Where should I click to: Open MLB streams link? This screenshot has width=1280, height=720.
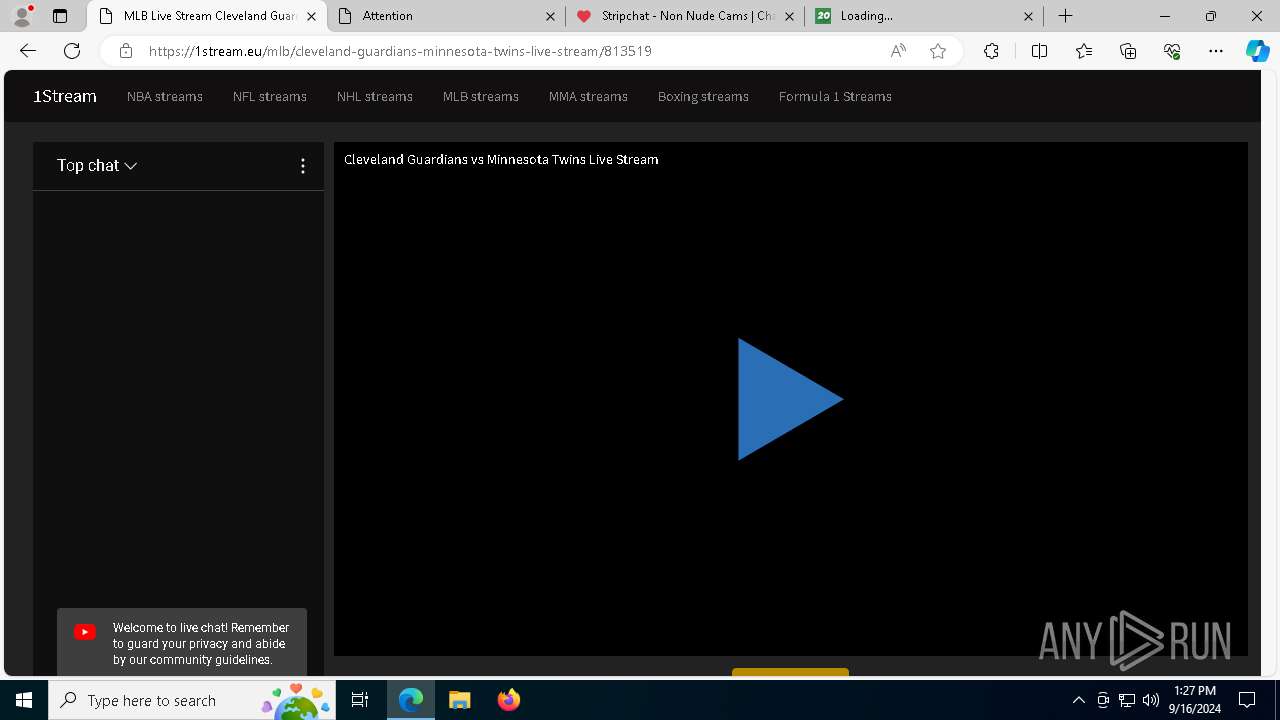click(481, 97)
